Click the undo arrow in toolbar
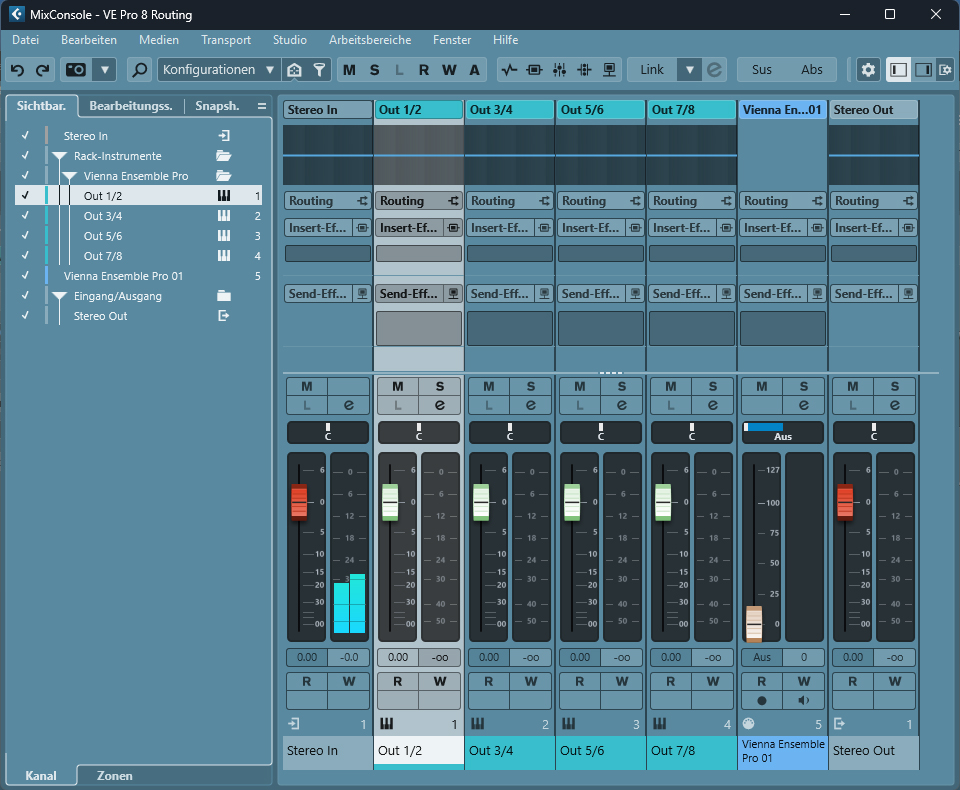The image size is (960, 790). coord(18,70)
